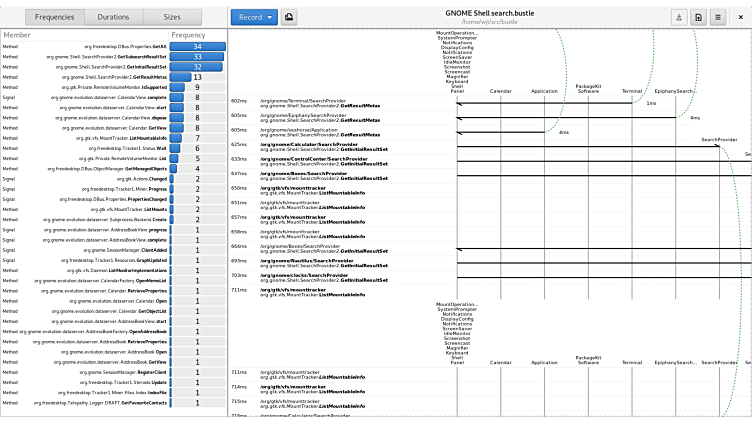Switch to the Sizes tab

click(172, 17)
